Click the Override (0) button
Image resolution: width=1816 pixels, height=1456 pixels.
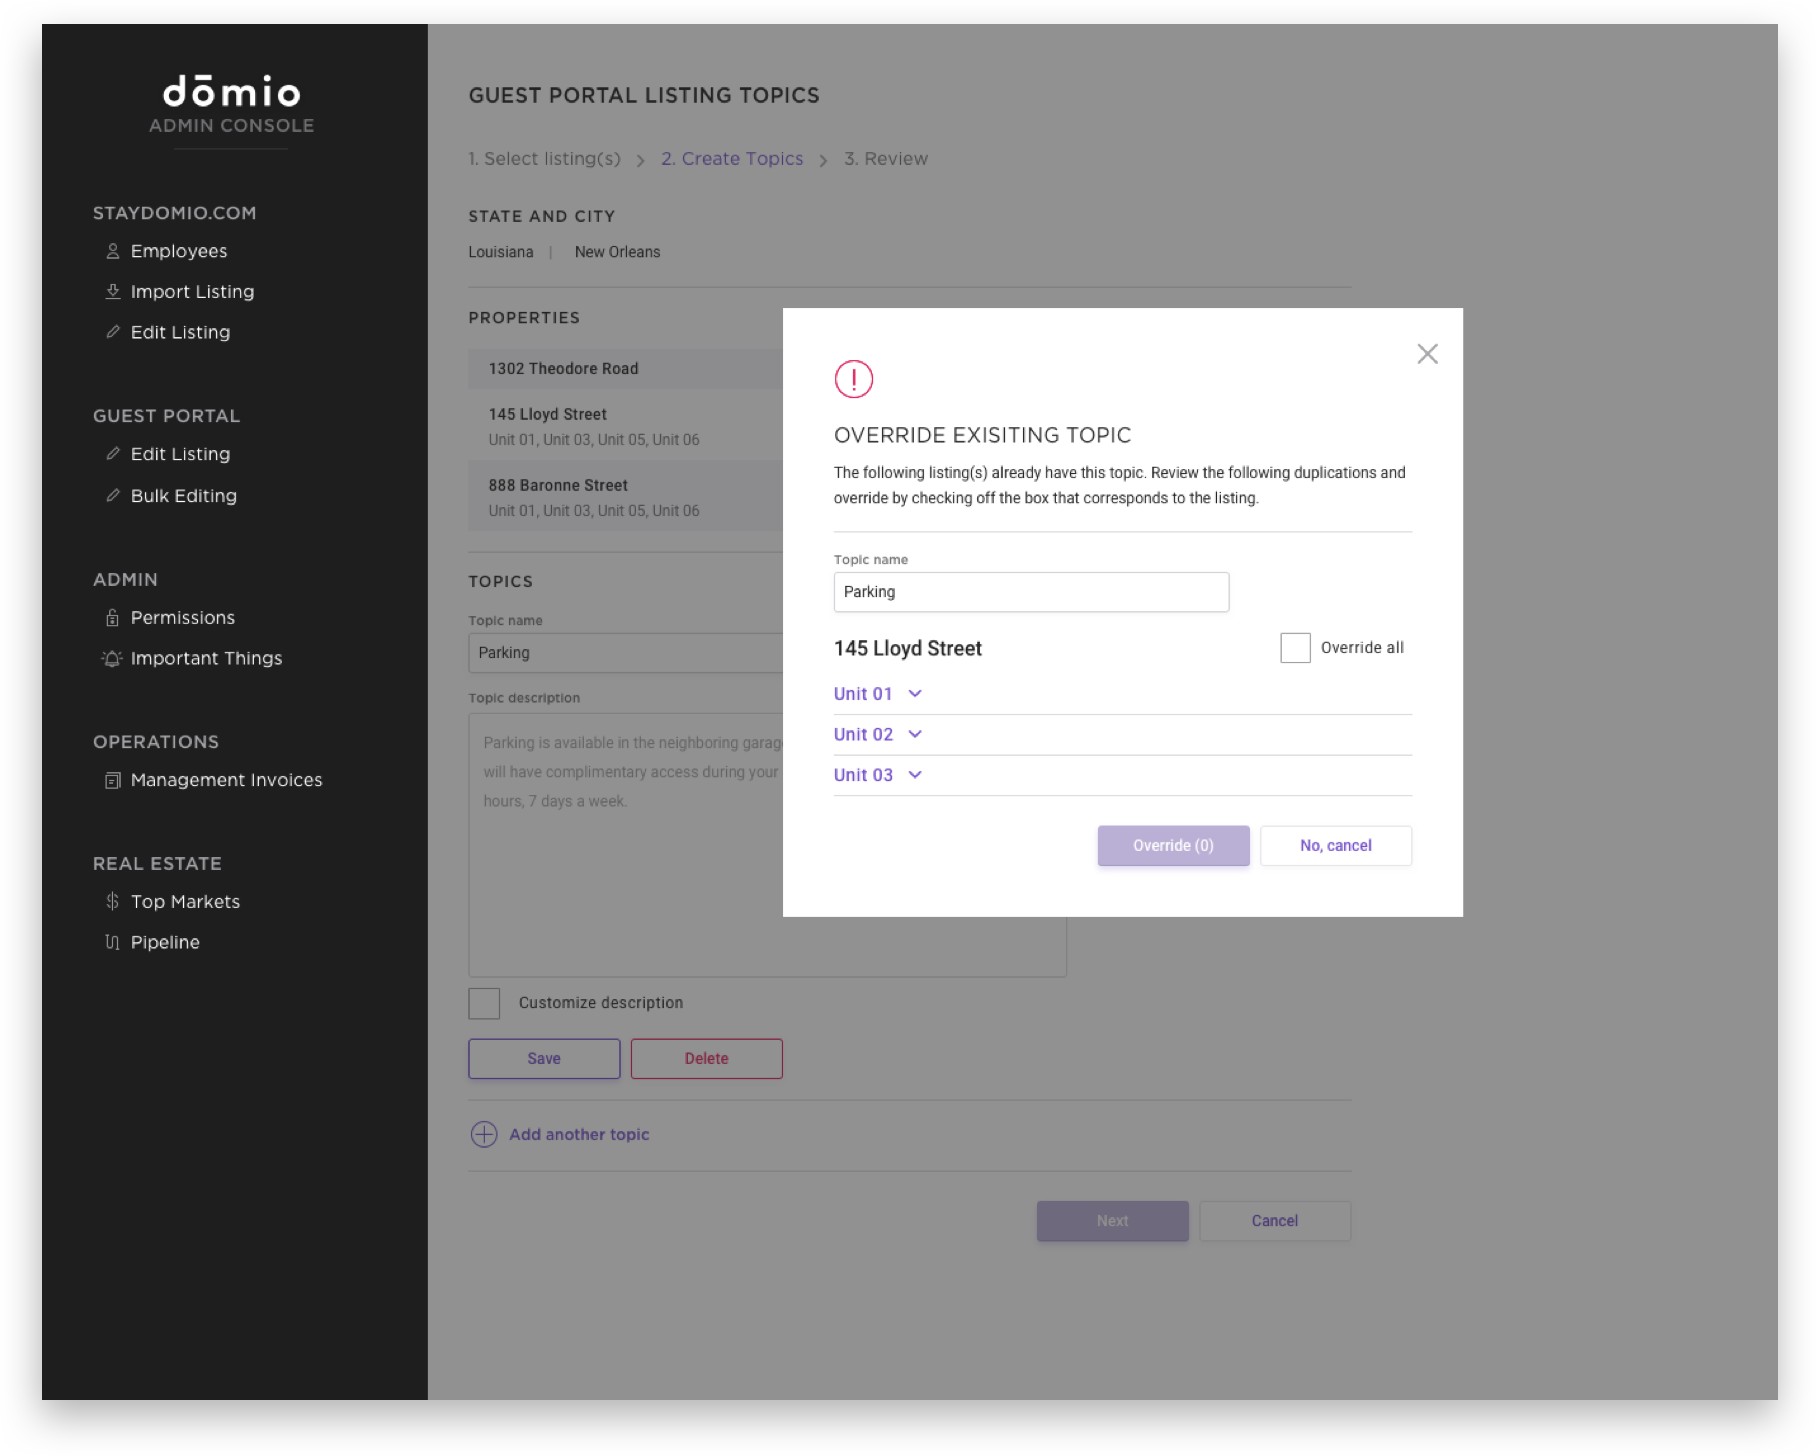point(1173,845)
